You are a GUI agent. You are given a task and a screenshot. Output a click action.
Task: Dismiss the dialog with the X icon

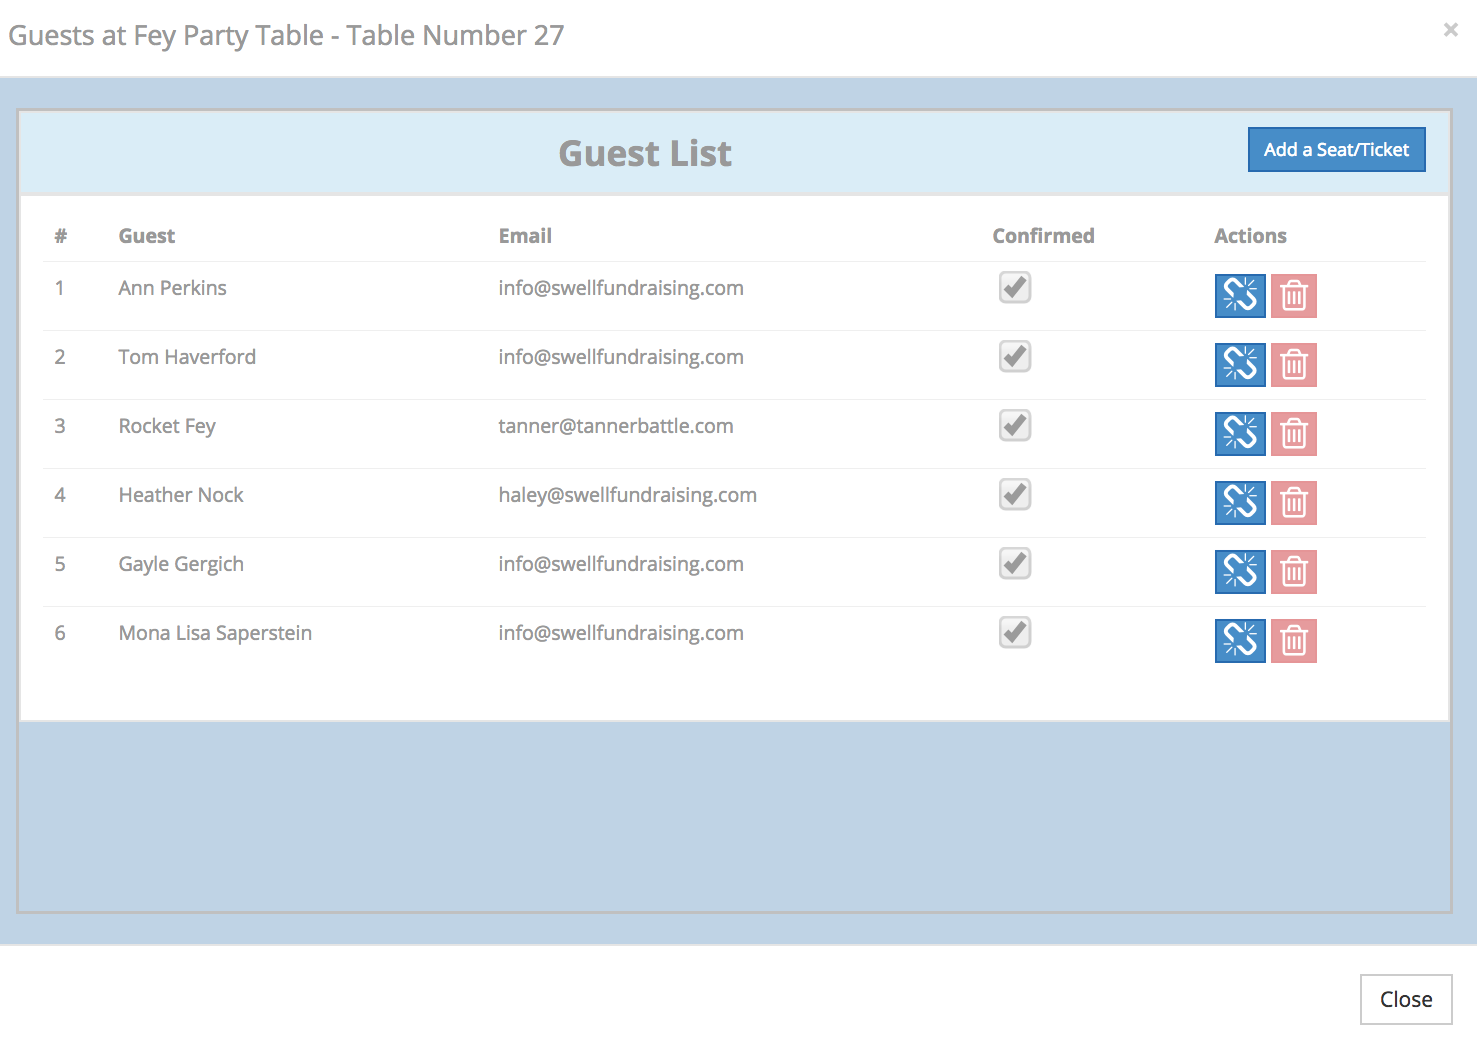(1450, 30)
